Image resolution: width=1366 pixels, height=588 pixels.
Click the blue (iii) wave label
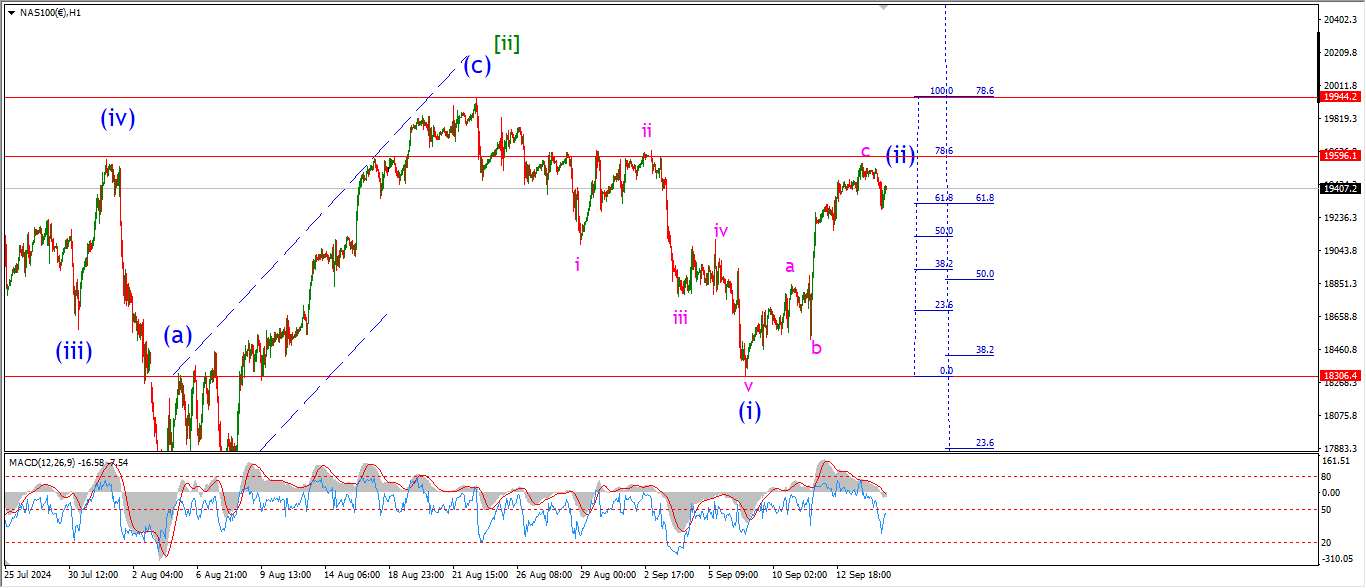pyautogui.click(x=74, y=351)
